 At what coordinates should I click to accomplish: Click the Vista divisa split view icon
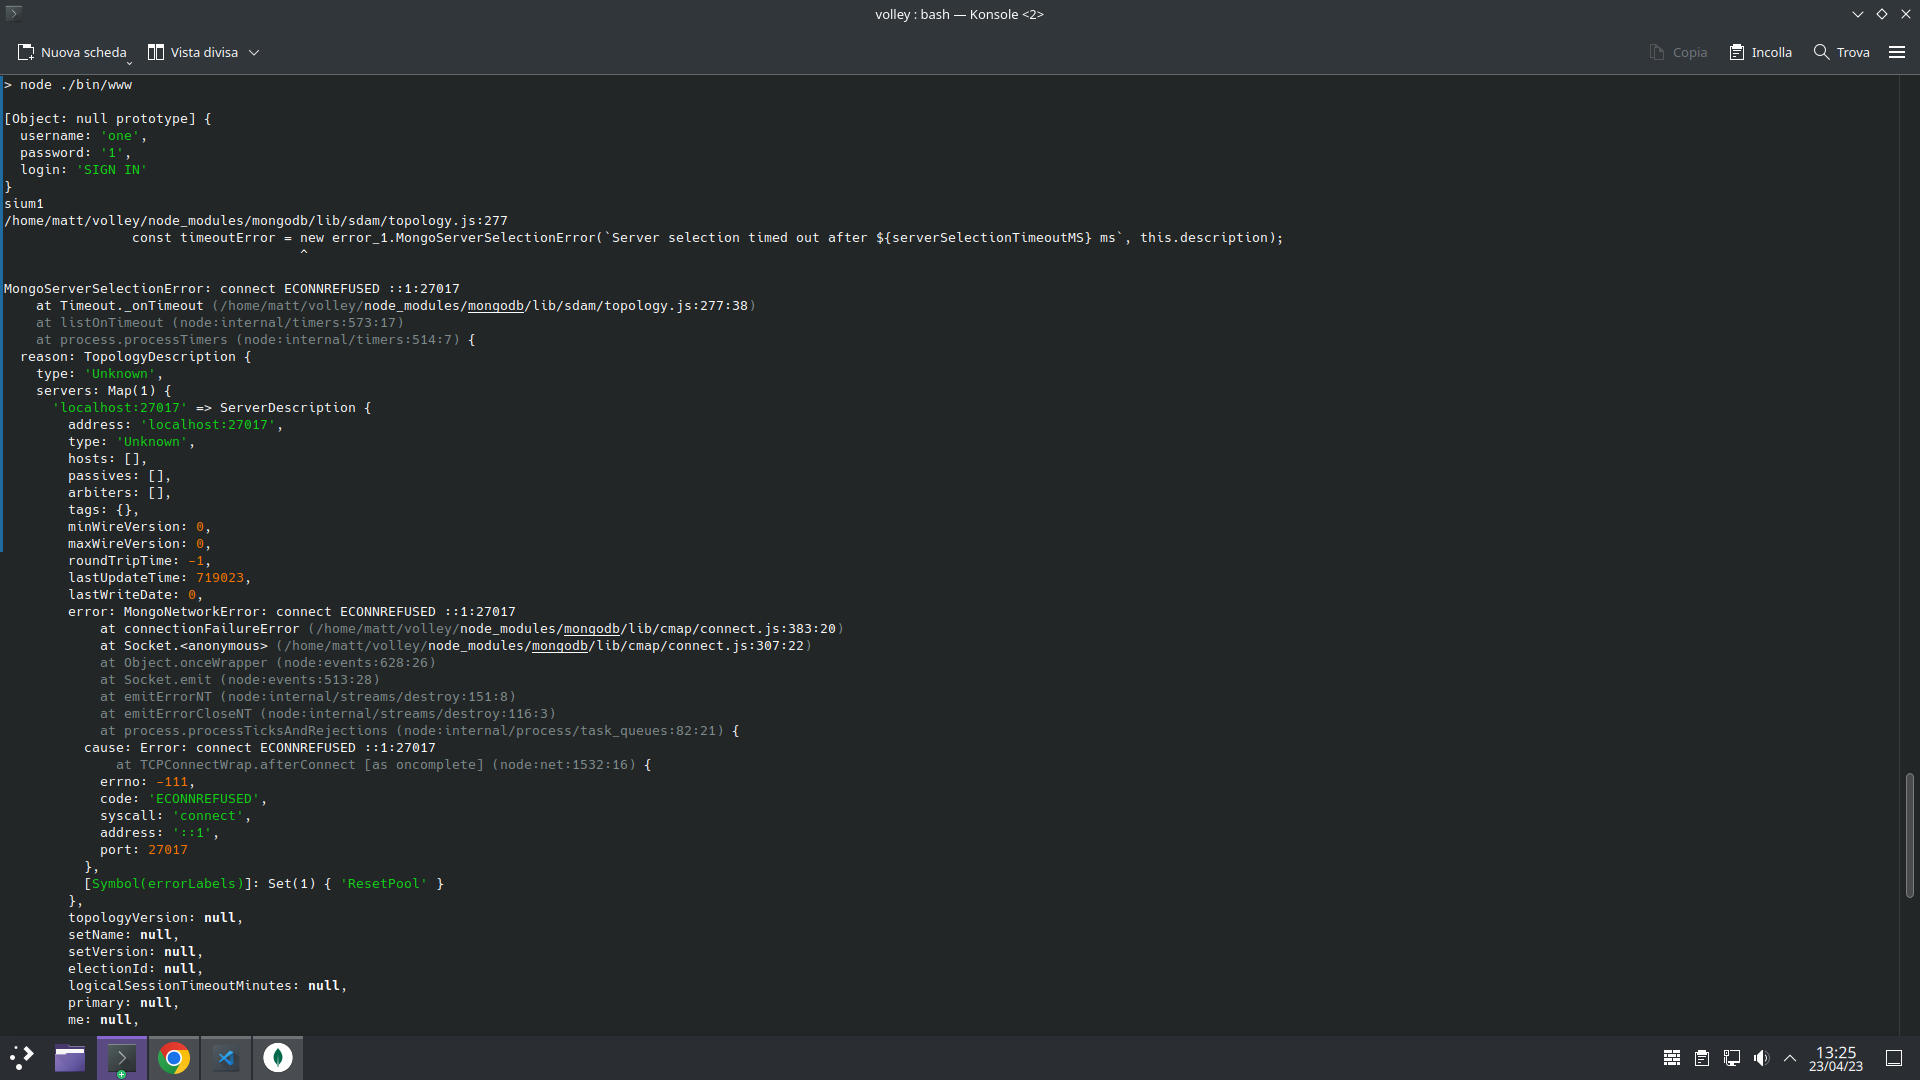156,52
